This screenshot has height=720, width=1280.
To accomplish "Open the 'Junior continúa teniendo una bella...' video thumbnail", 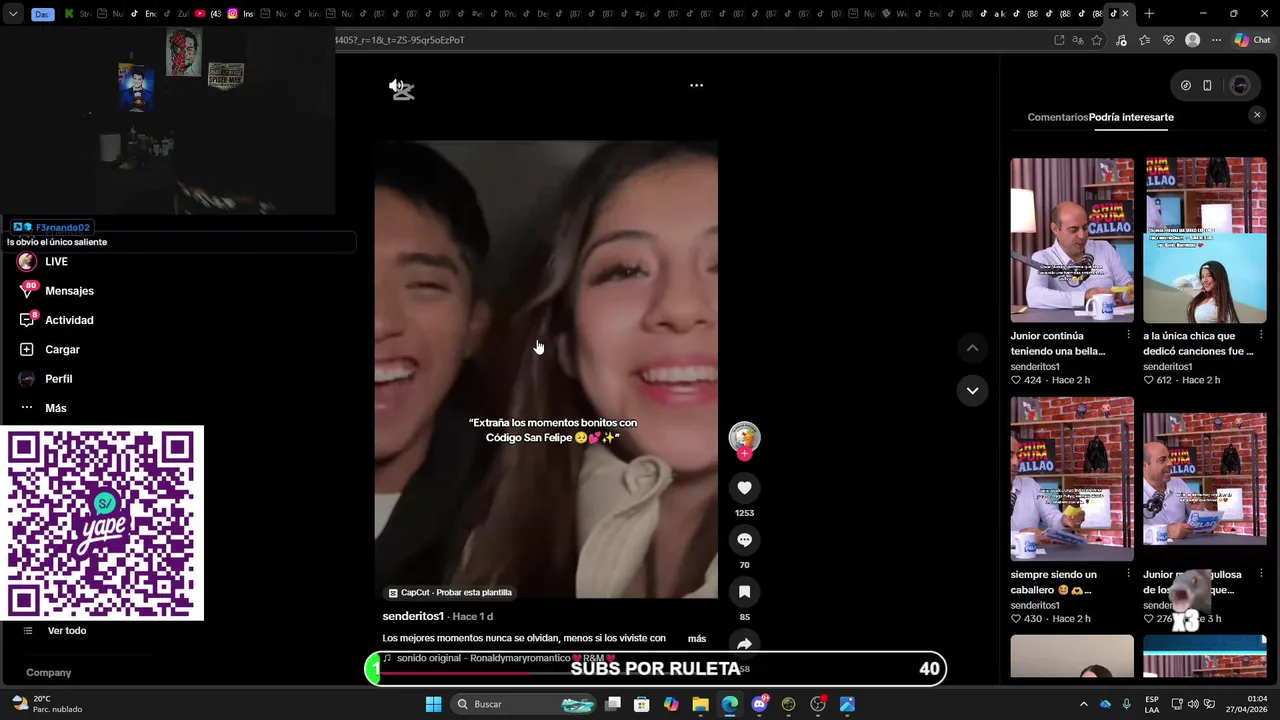I will (x=1072, y=240).
